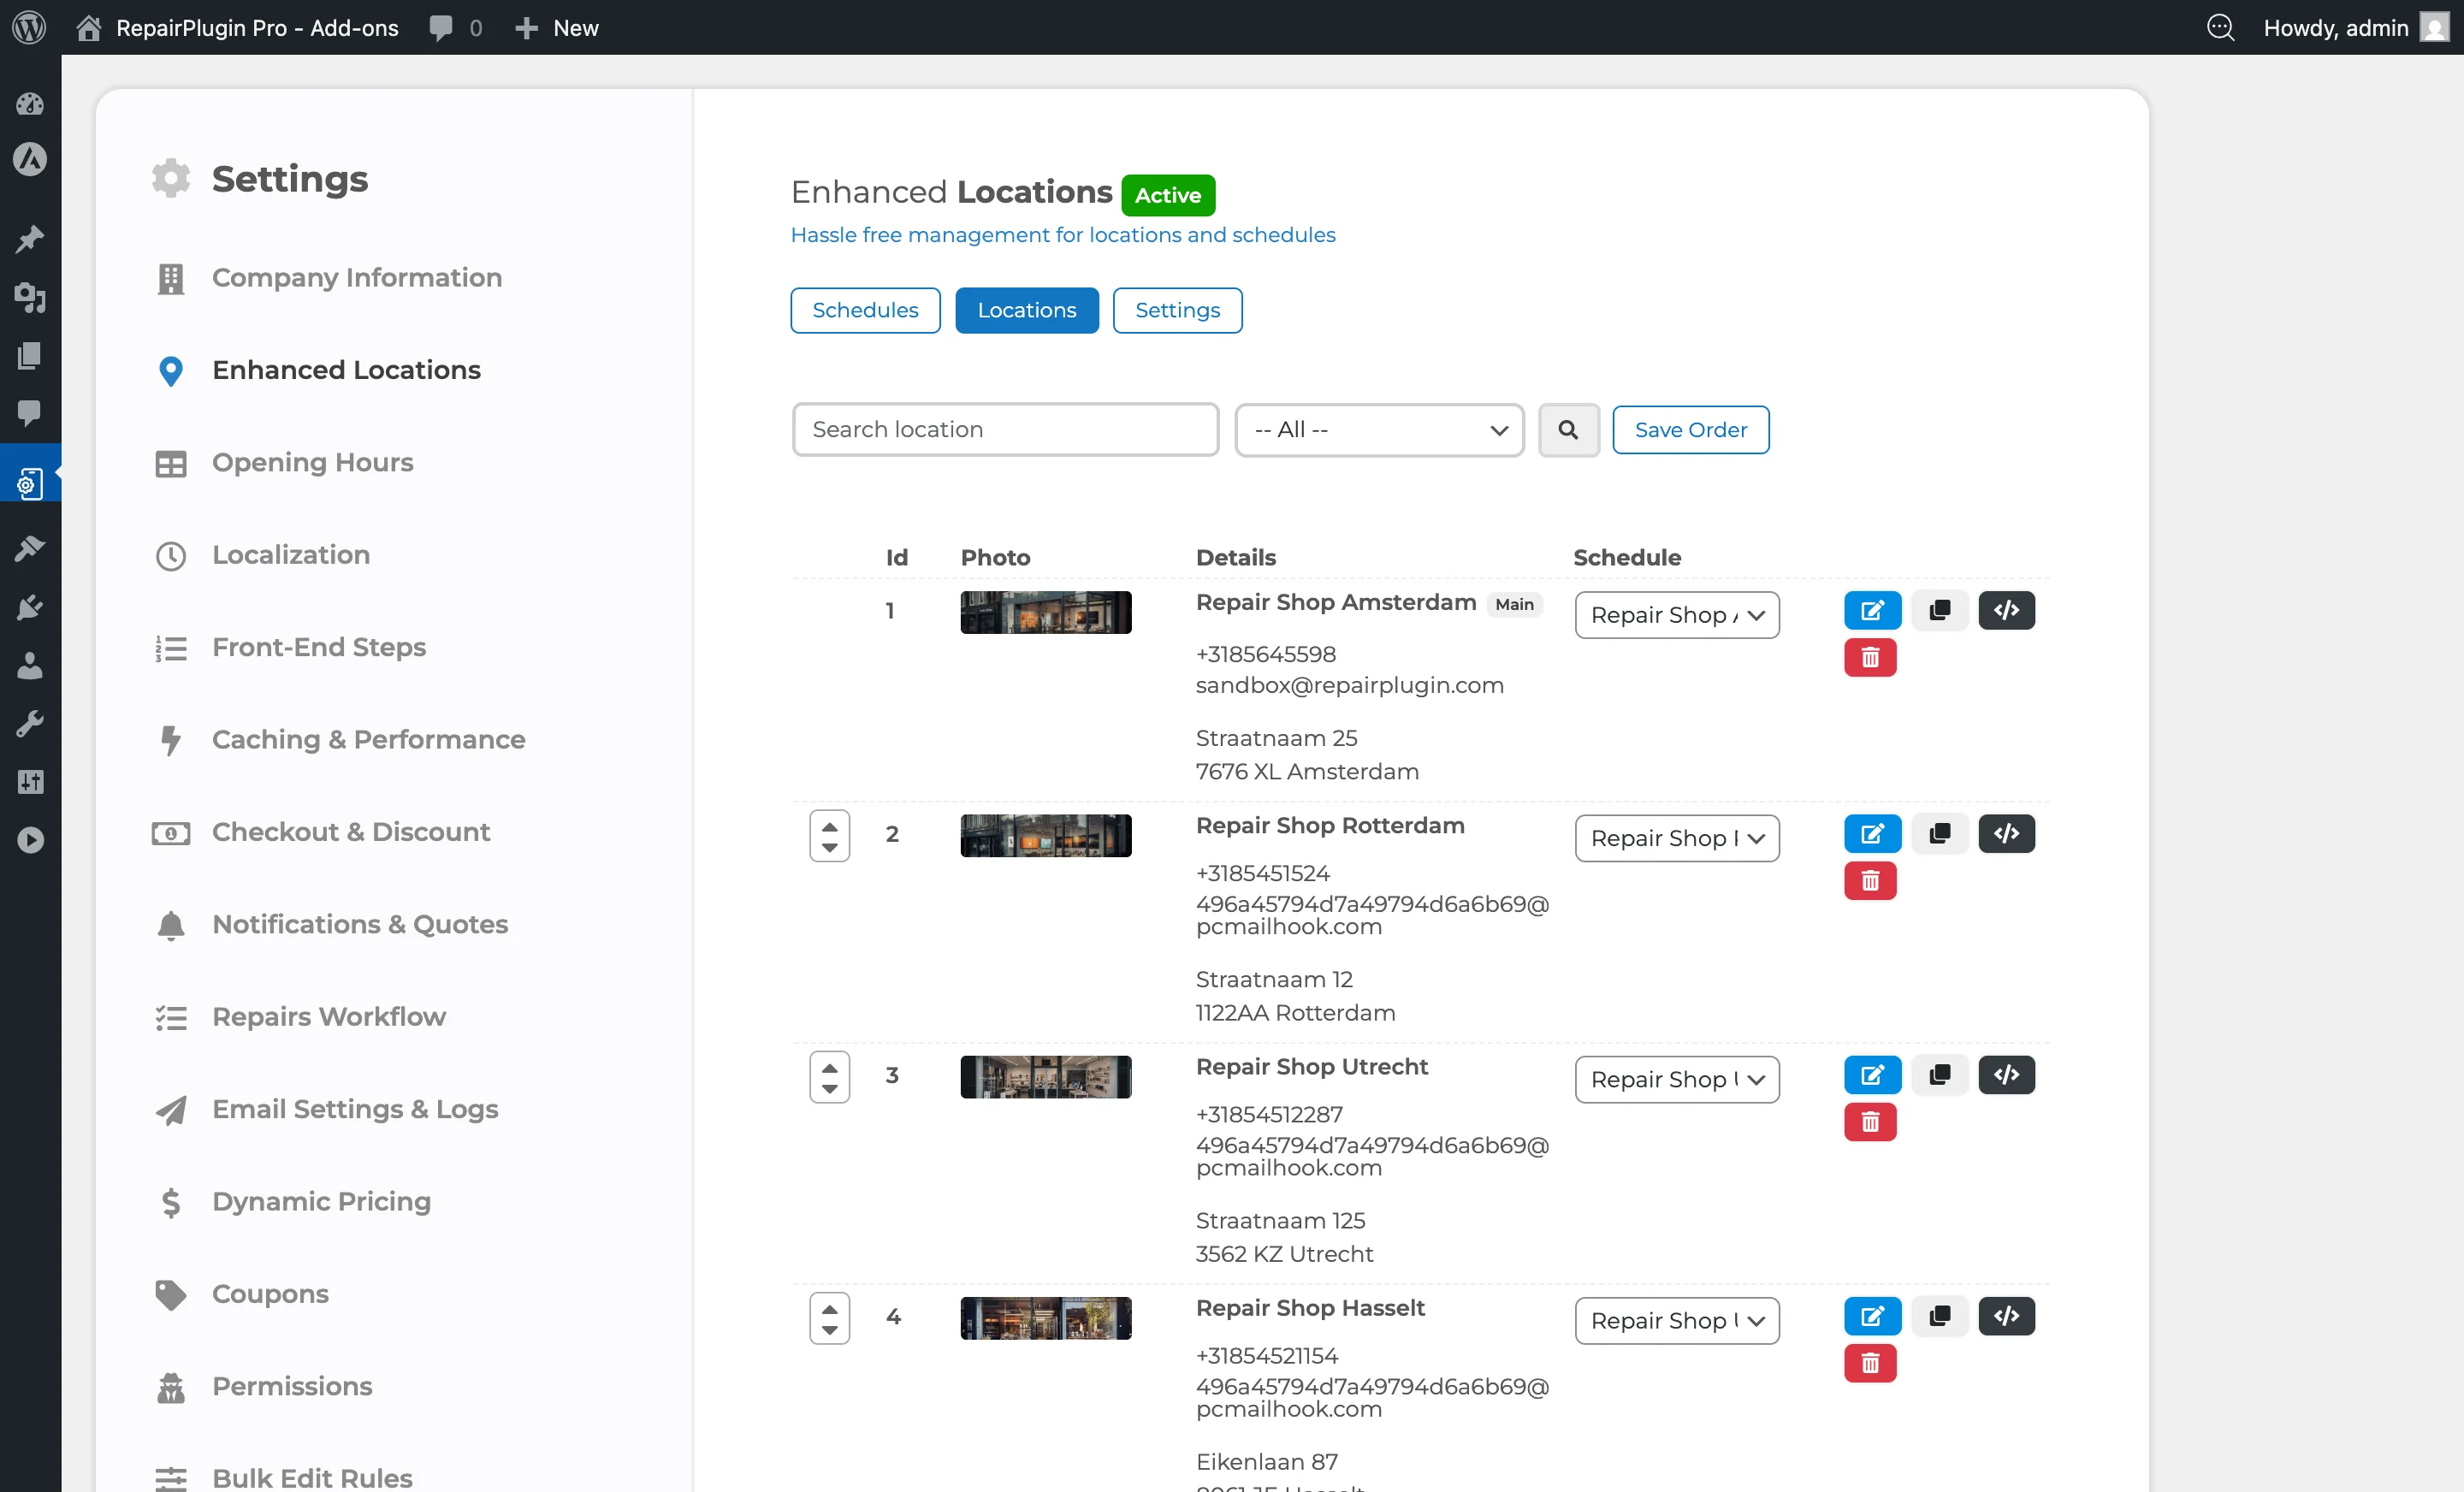The image size is (2464, 1492).
Task: Click the search magnifier button
Action: point(1567,430)
